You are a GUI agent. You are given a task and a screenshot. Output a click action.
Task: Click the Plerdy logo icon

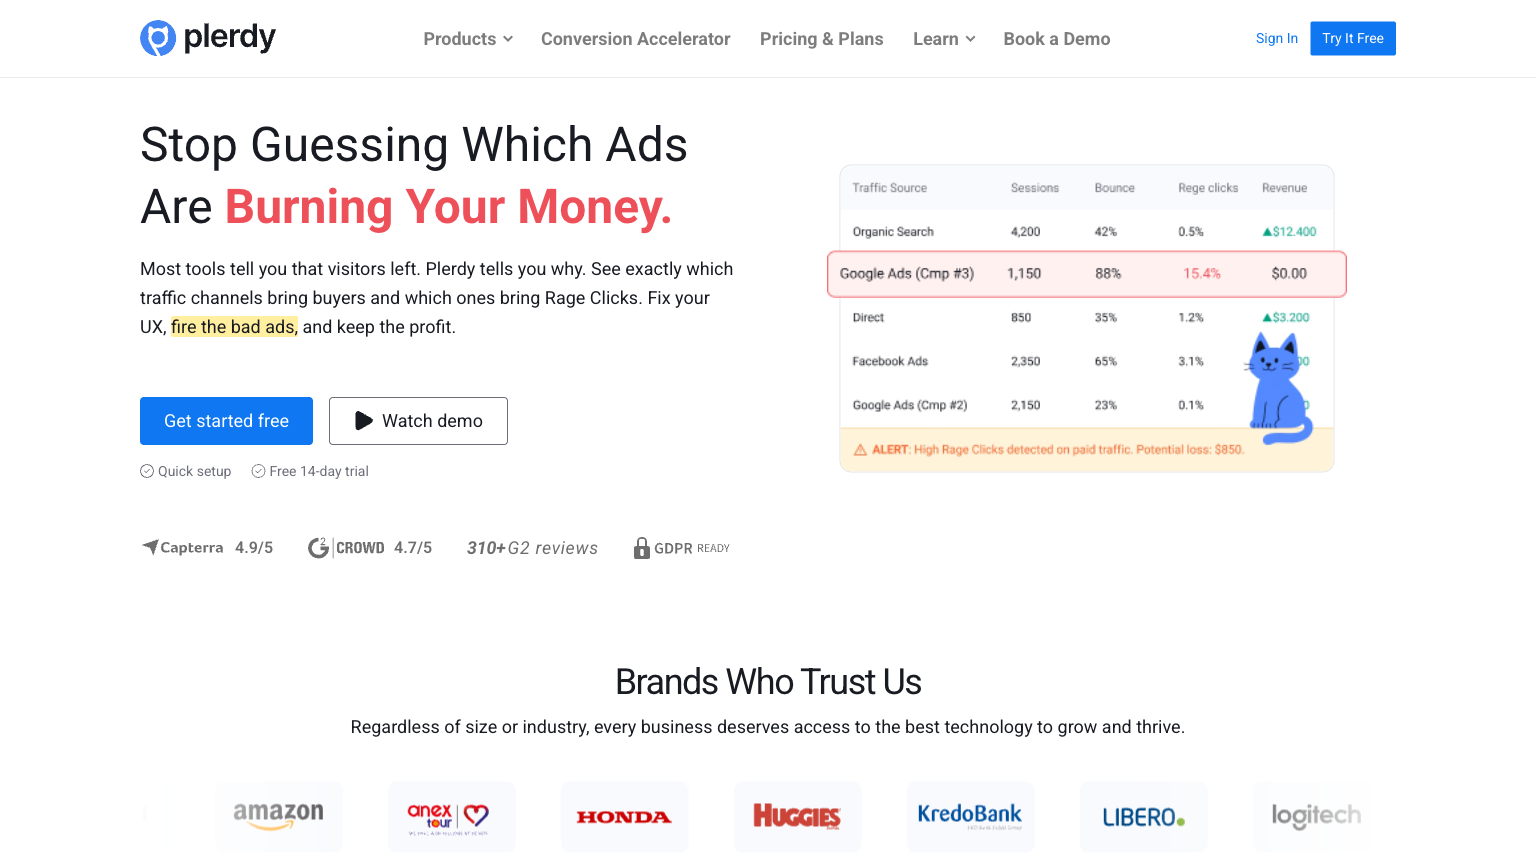158,38
